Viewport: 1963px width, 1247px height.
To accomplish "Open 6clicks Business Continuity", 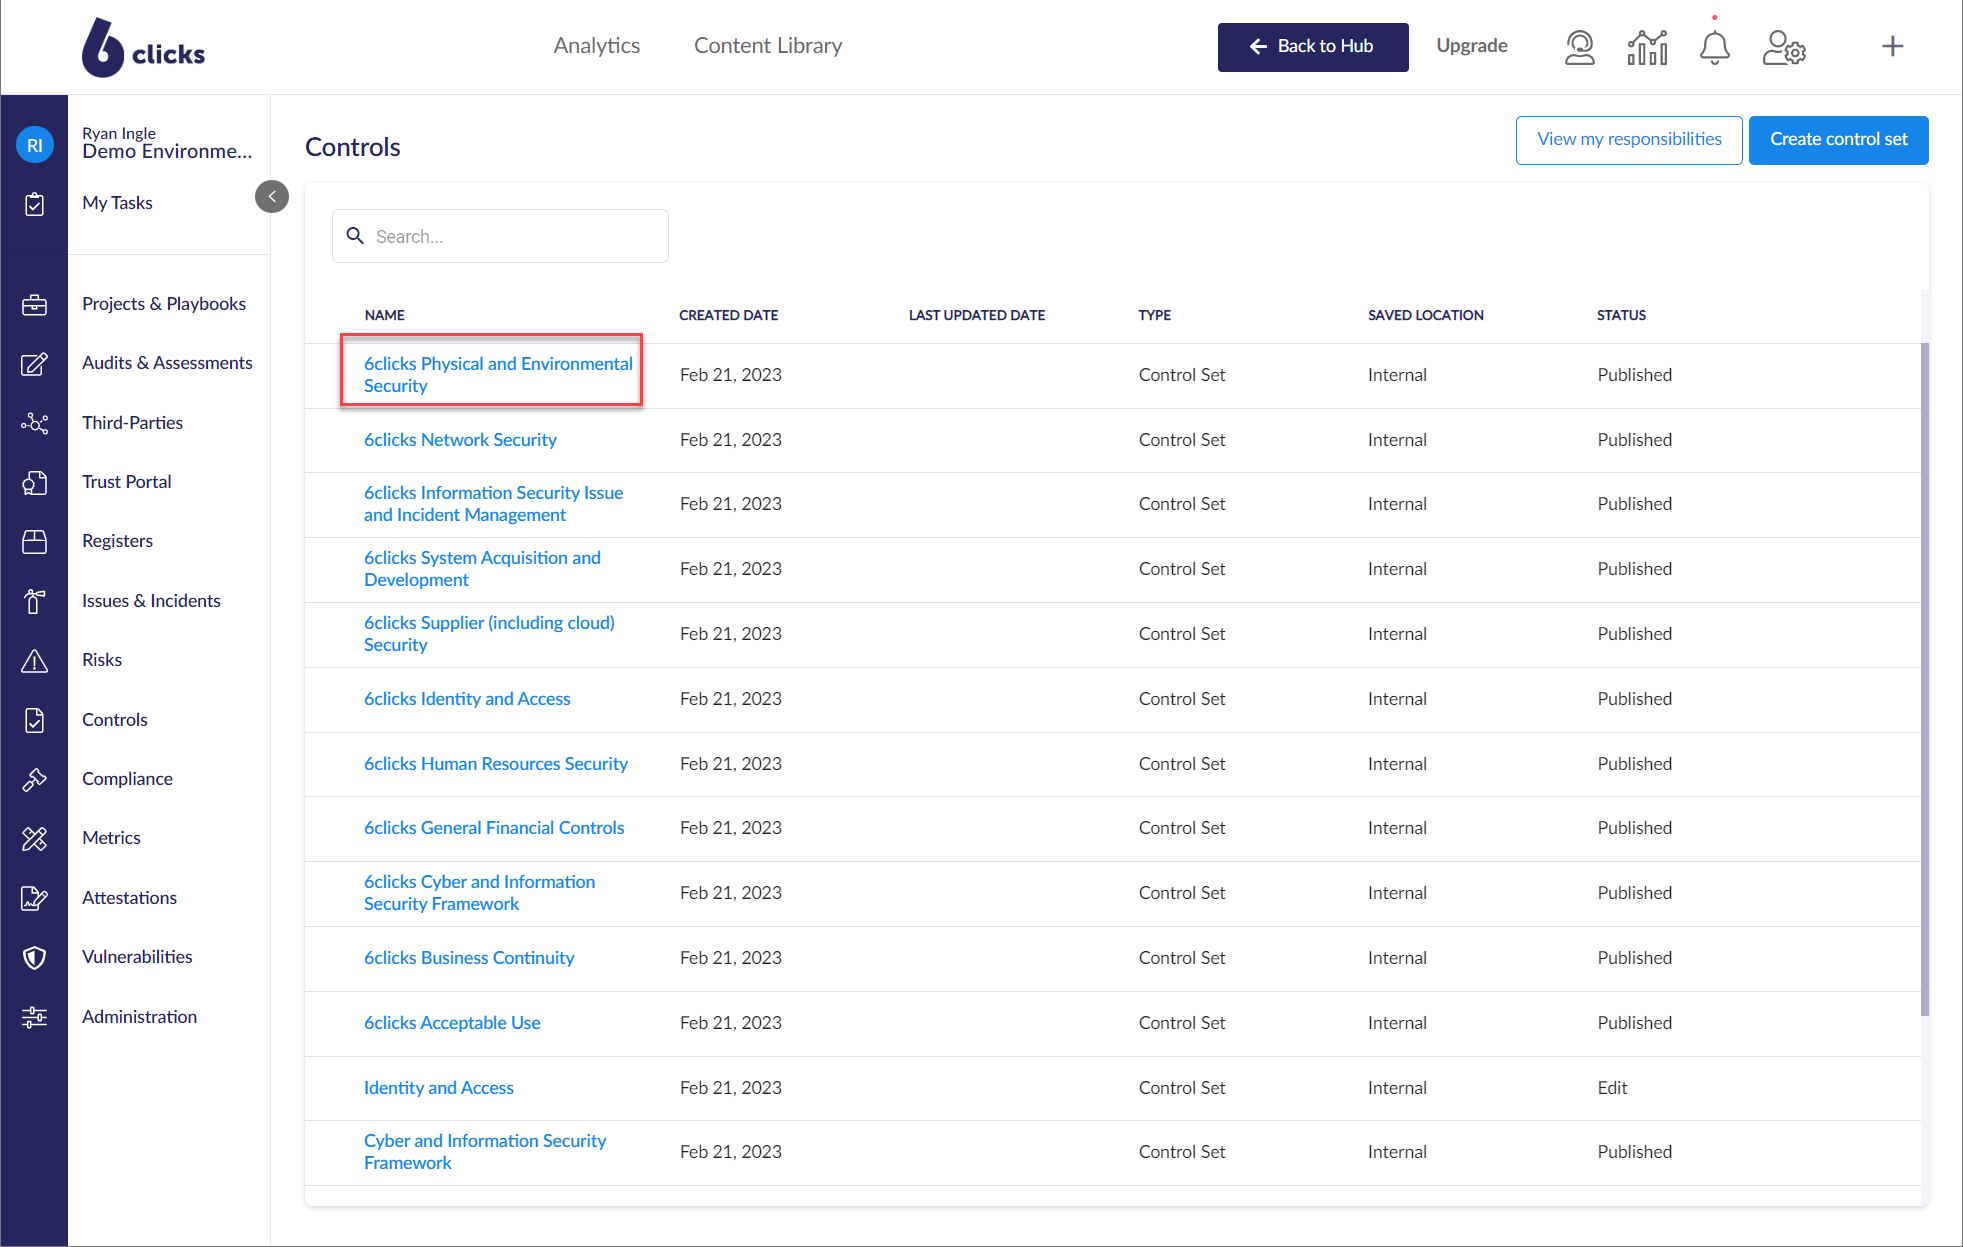I will click(x=469, y=958).
